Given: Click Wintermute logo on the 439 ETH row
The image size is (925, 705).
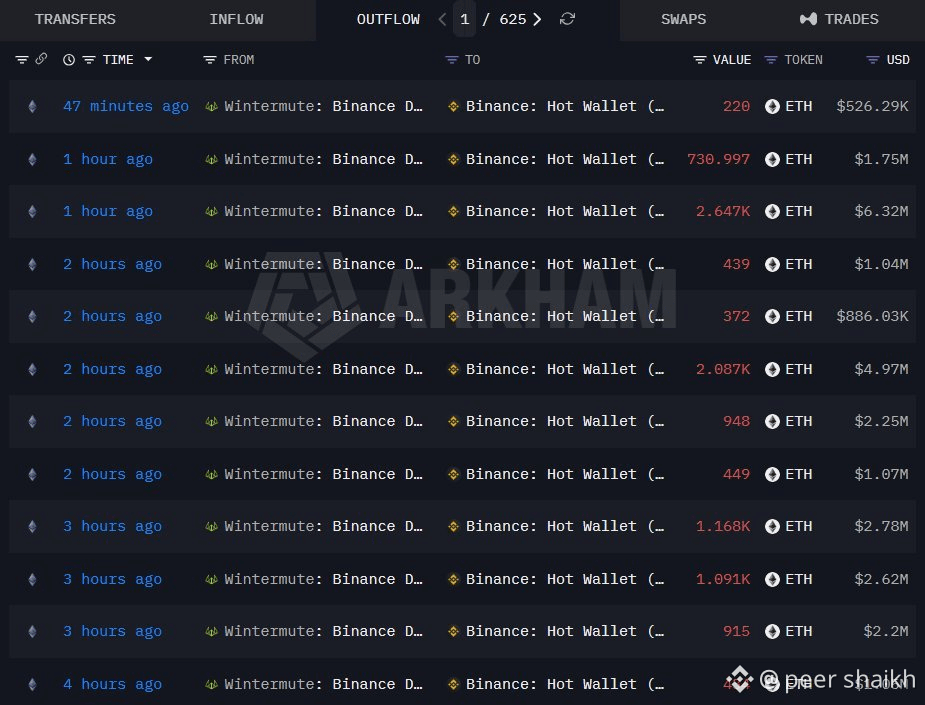Looking at the screenshot, I should [211, 264].
